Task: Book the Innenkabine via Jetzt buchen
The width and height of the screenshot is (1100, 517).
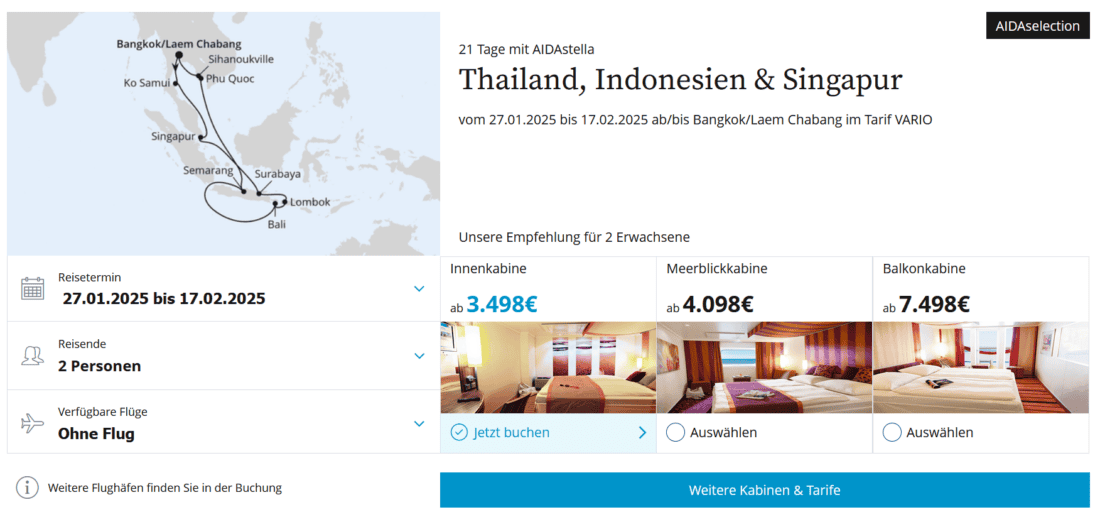Action: coord(512,433)
